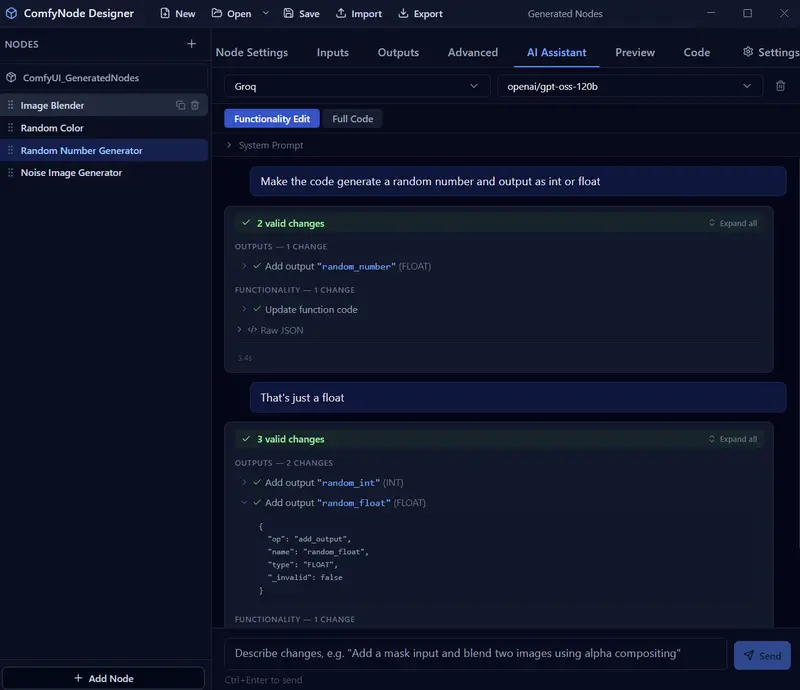Delete the Image Blender node via trash icon

point(196,104)
